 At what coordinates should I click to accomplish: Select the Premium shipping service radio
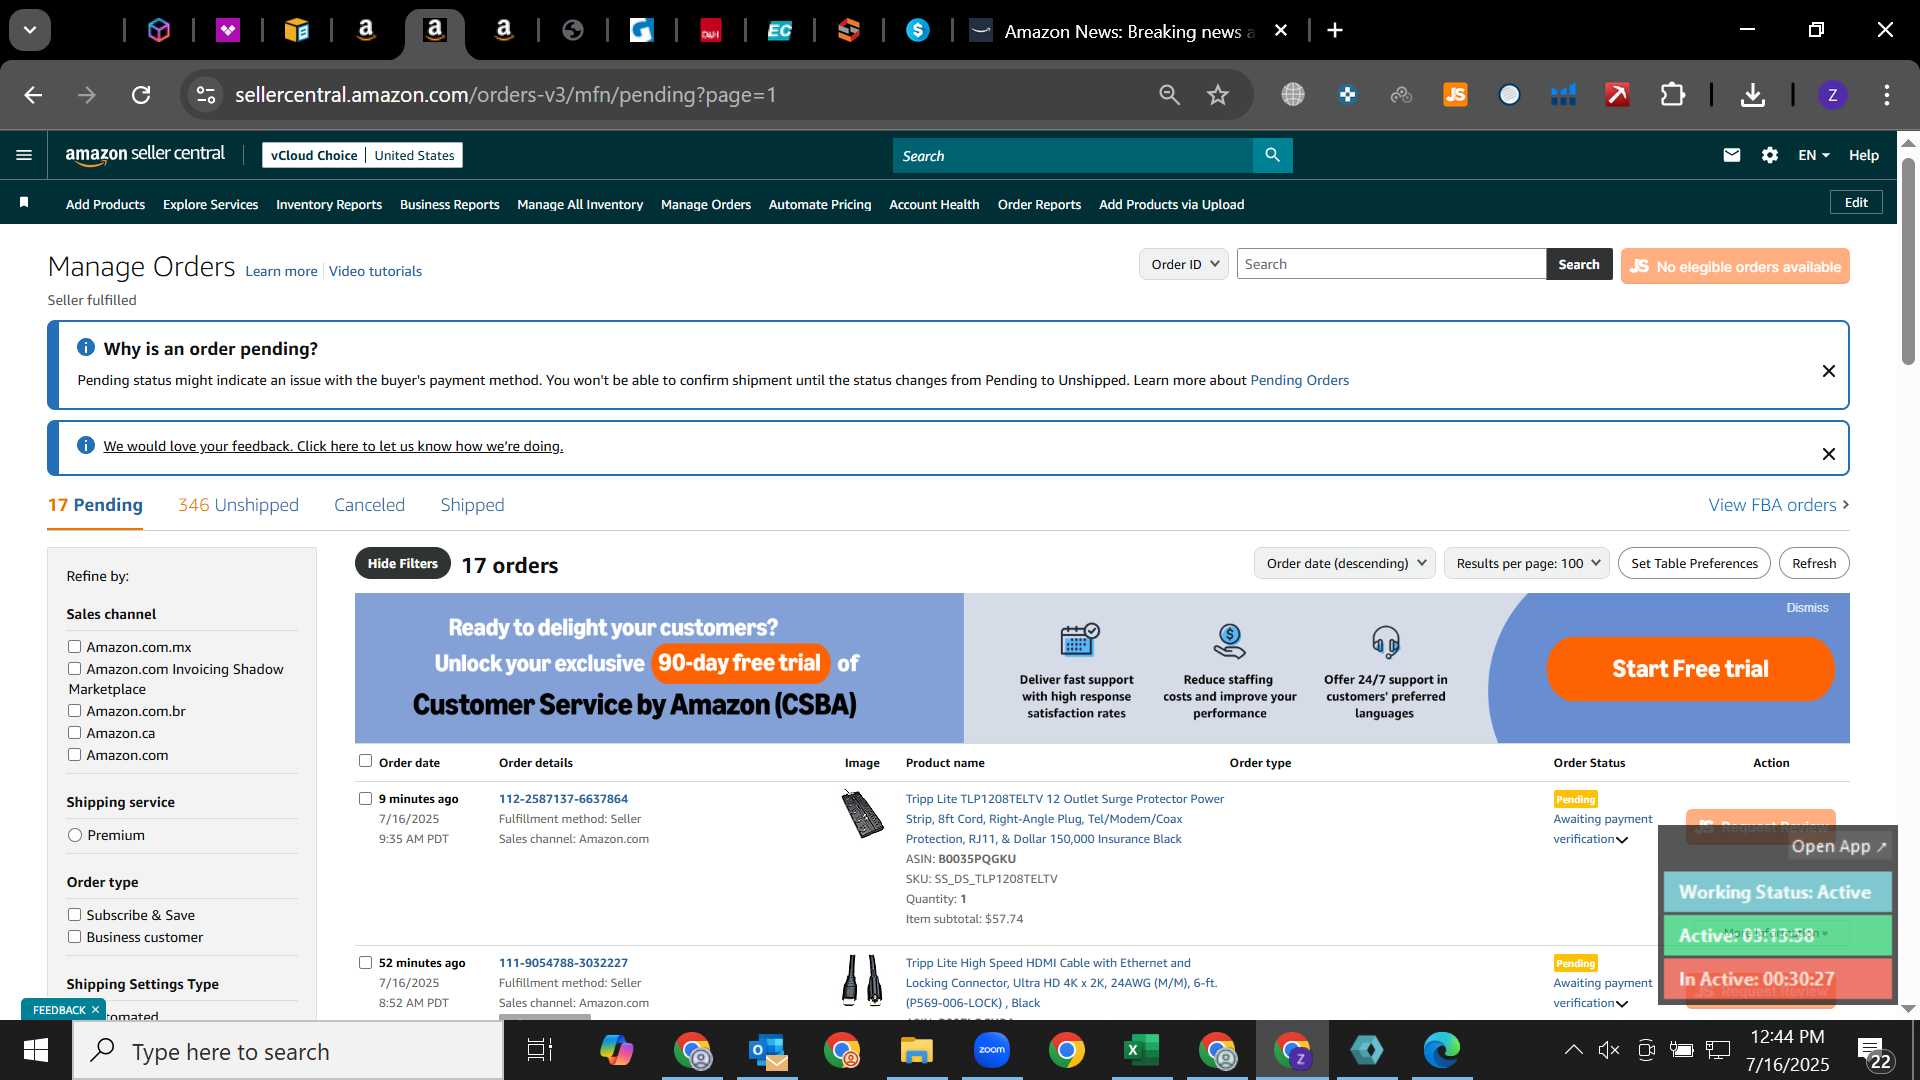coord(74,835)
